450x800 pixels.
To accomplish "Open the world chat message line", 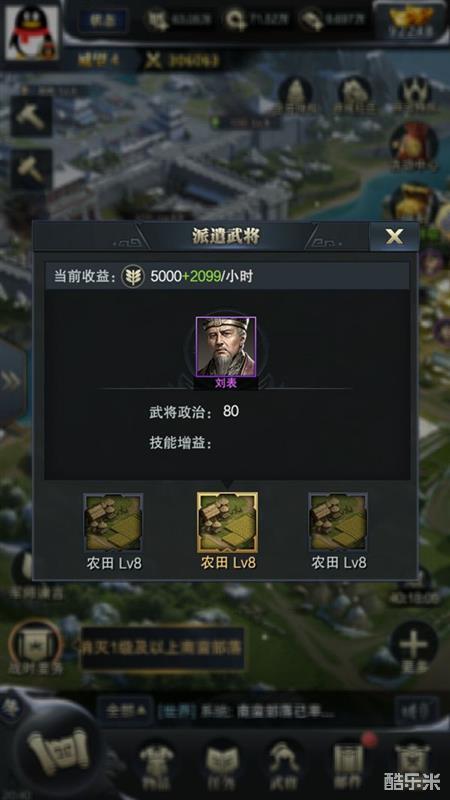I will click(273, 711).
